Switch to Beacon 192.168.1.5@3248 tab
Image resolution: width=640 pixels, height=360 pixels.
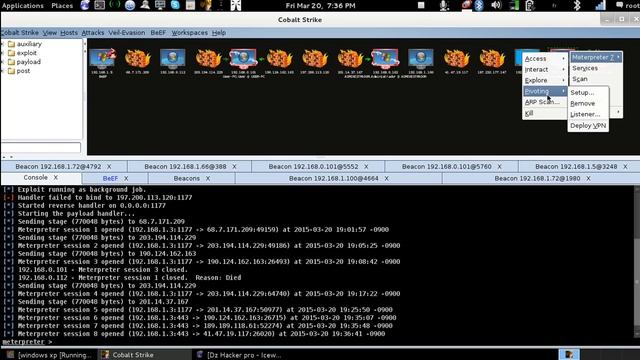tap(580, 167)
